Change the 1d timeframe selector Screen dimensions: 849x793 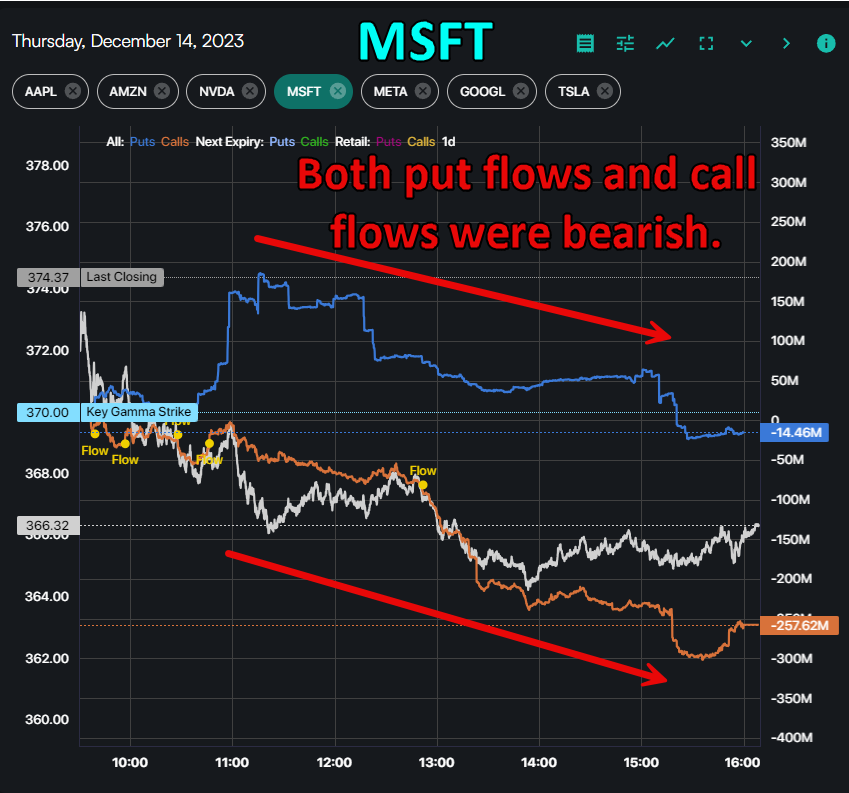[x=448, y=142]
